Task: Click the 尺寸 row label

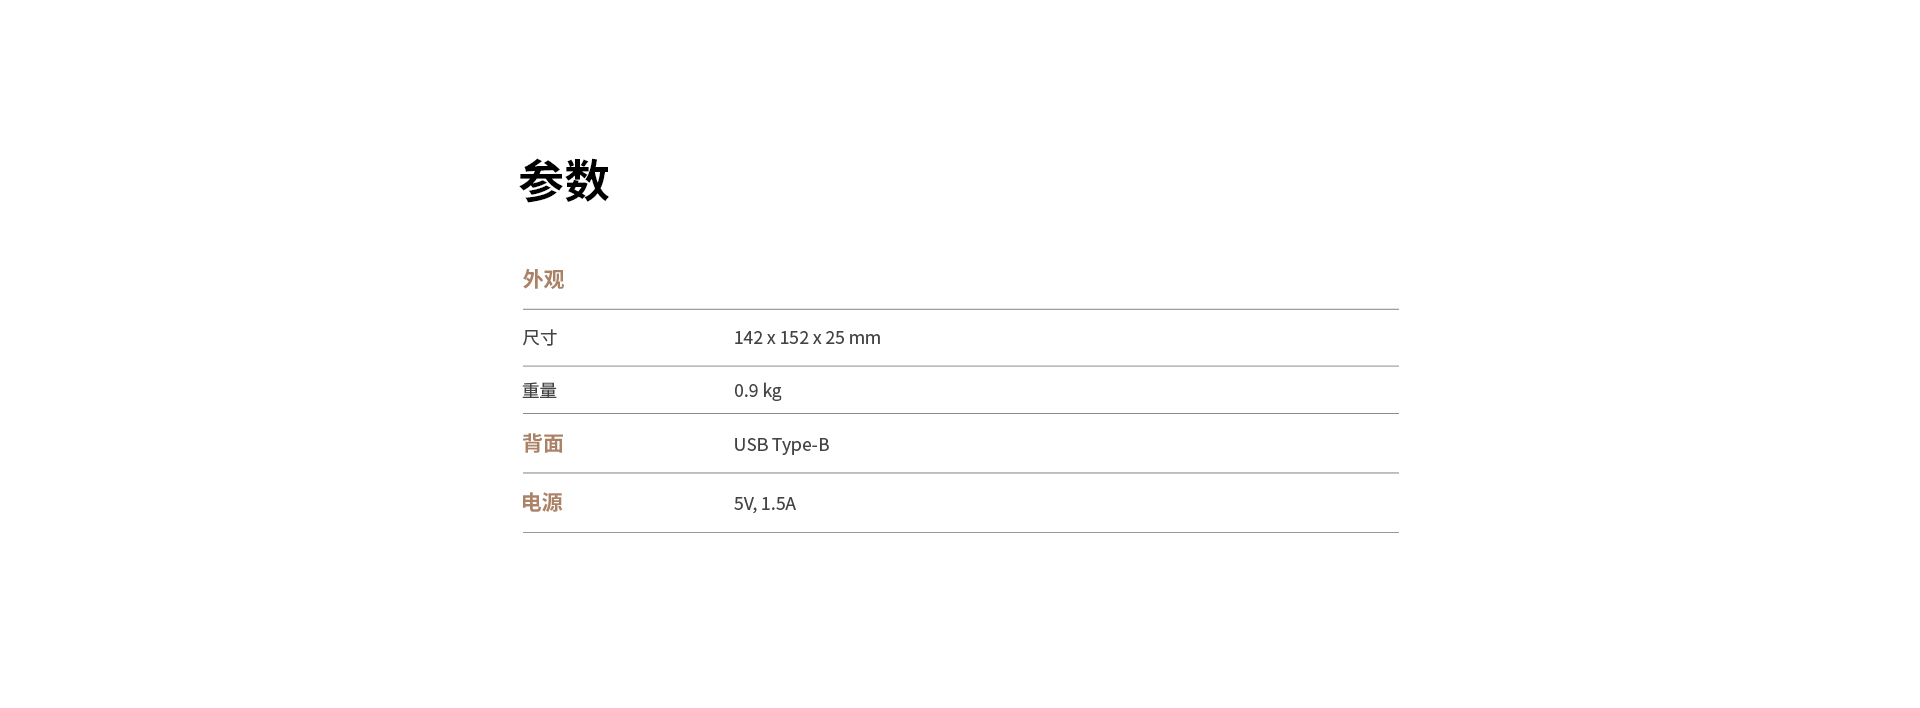Action: pyautogui.click(x=539, y=338)
